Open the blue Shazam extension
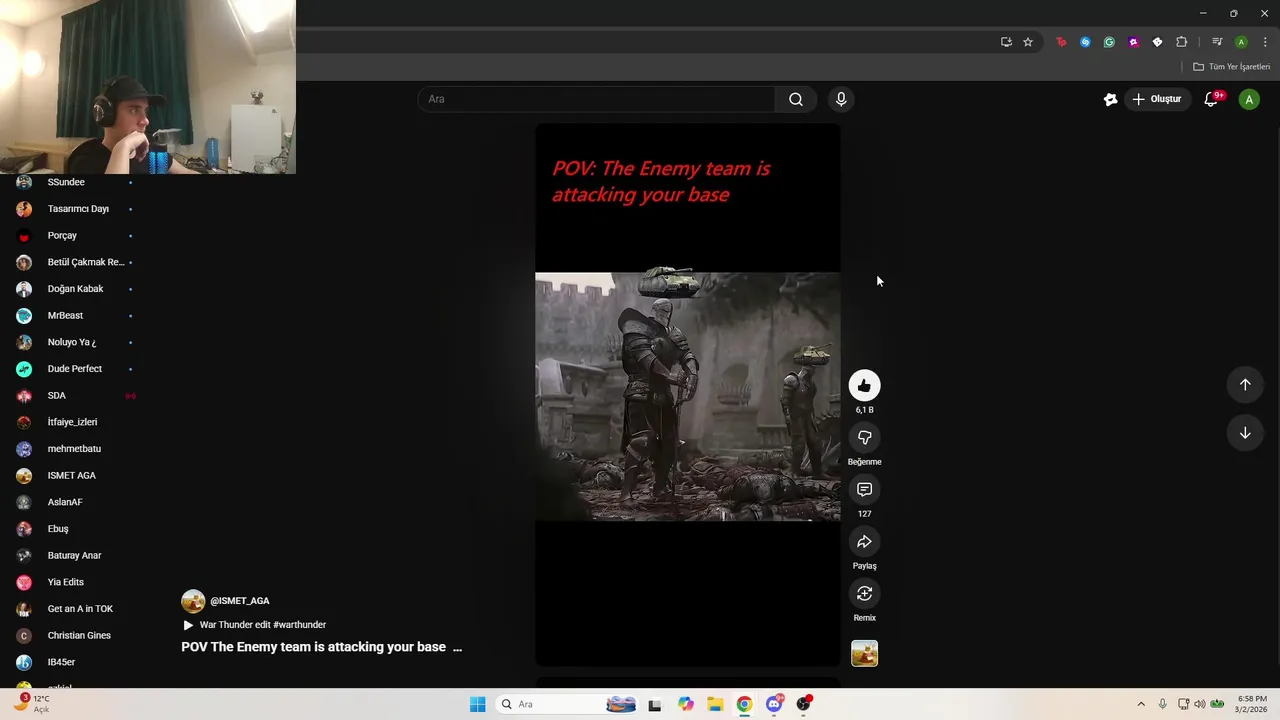The width and height of the screenshot is (1280, 720). coord(1085,42)
